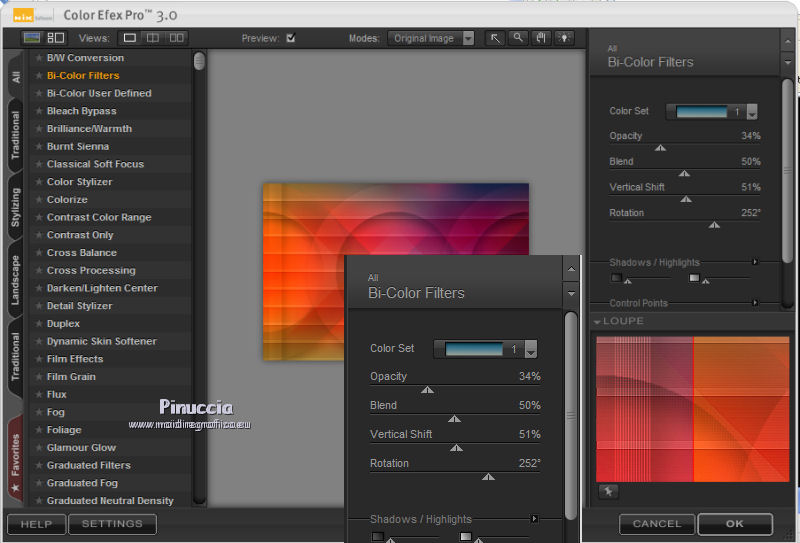The height and width of the screenshot is (543, 800).
Task: Open the Stylizing filters tab
Action: coord(16,207)
